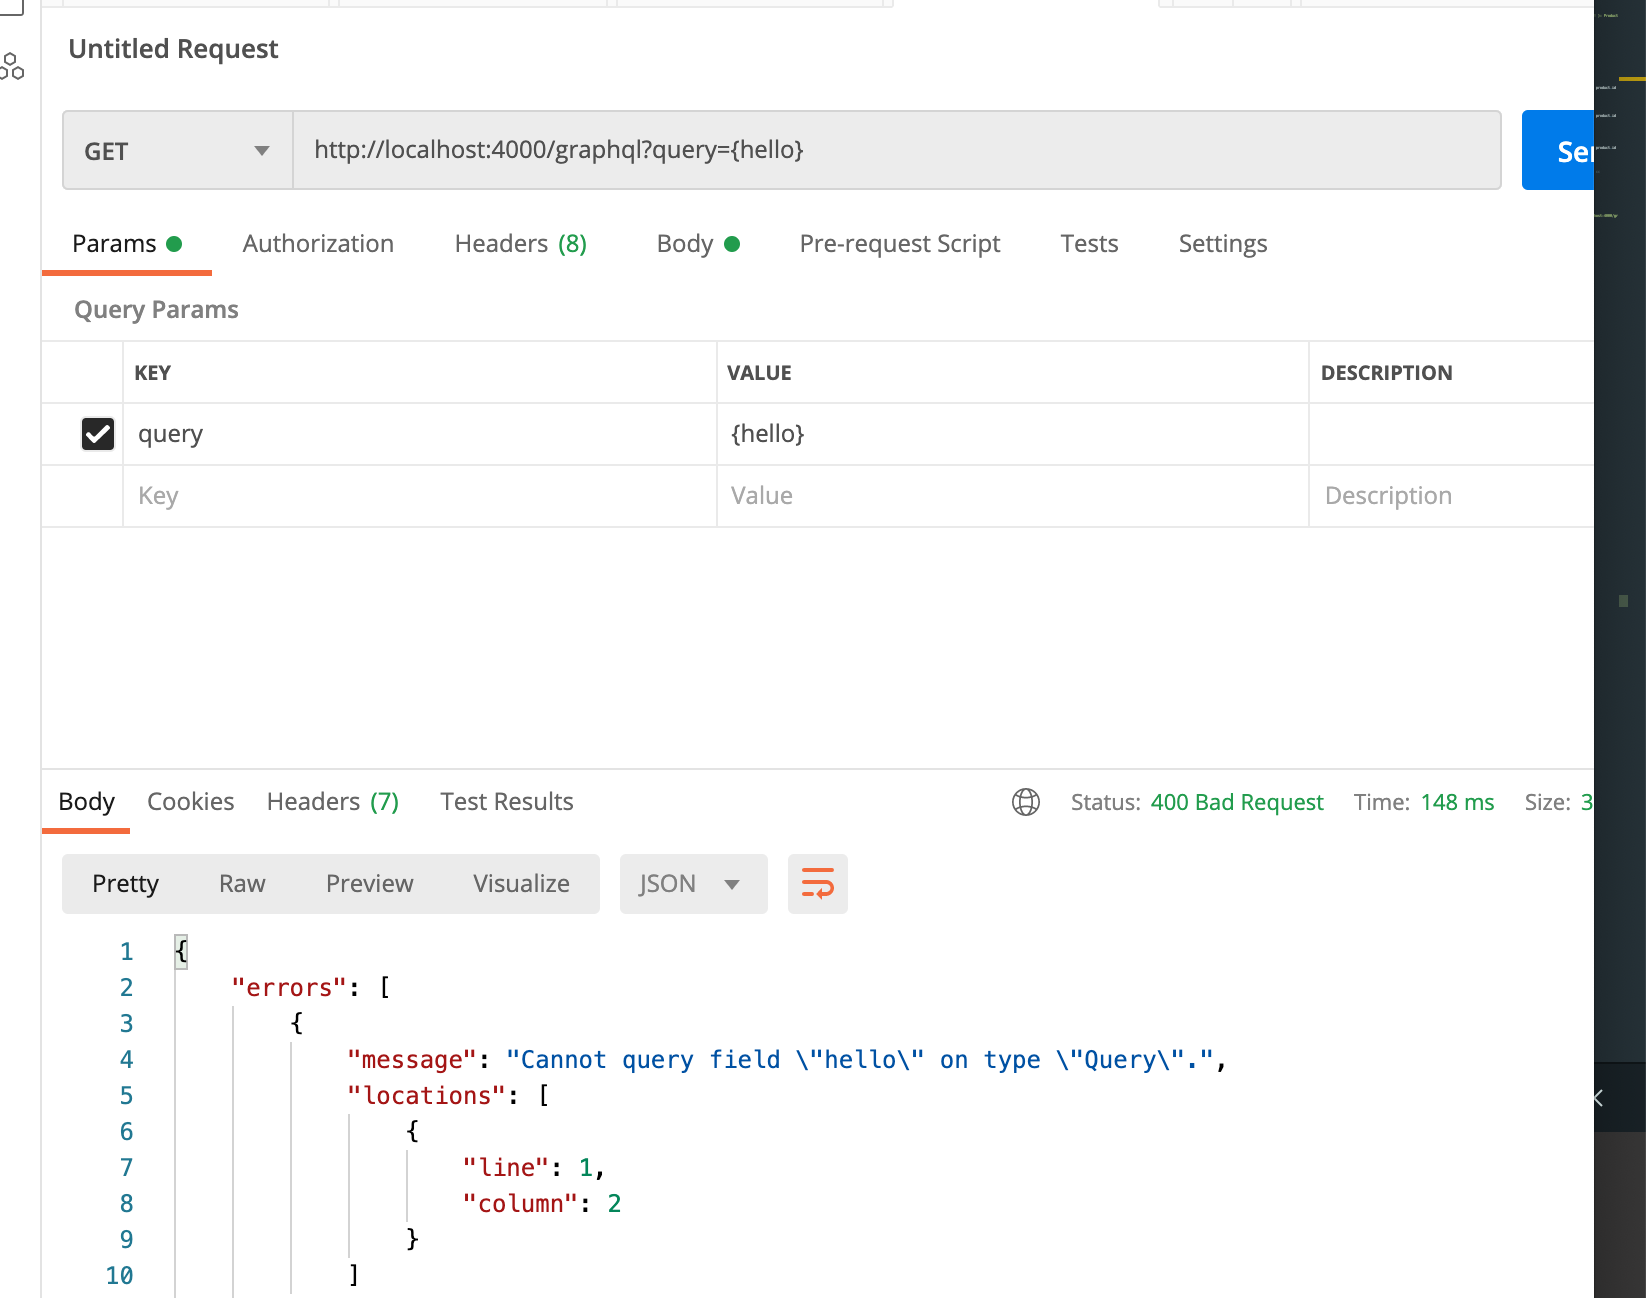
Task: Click the empty Key placeholder field
Action: (420, 496)
